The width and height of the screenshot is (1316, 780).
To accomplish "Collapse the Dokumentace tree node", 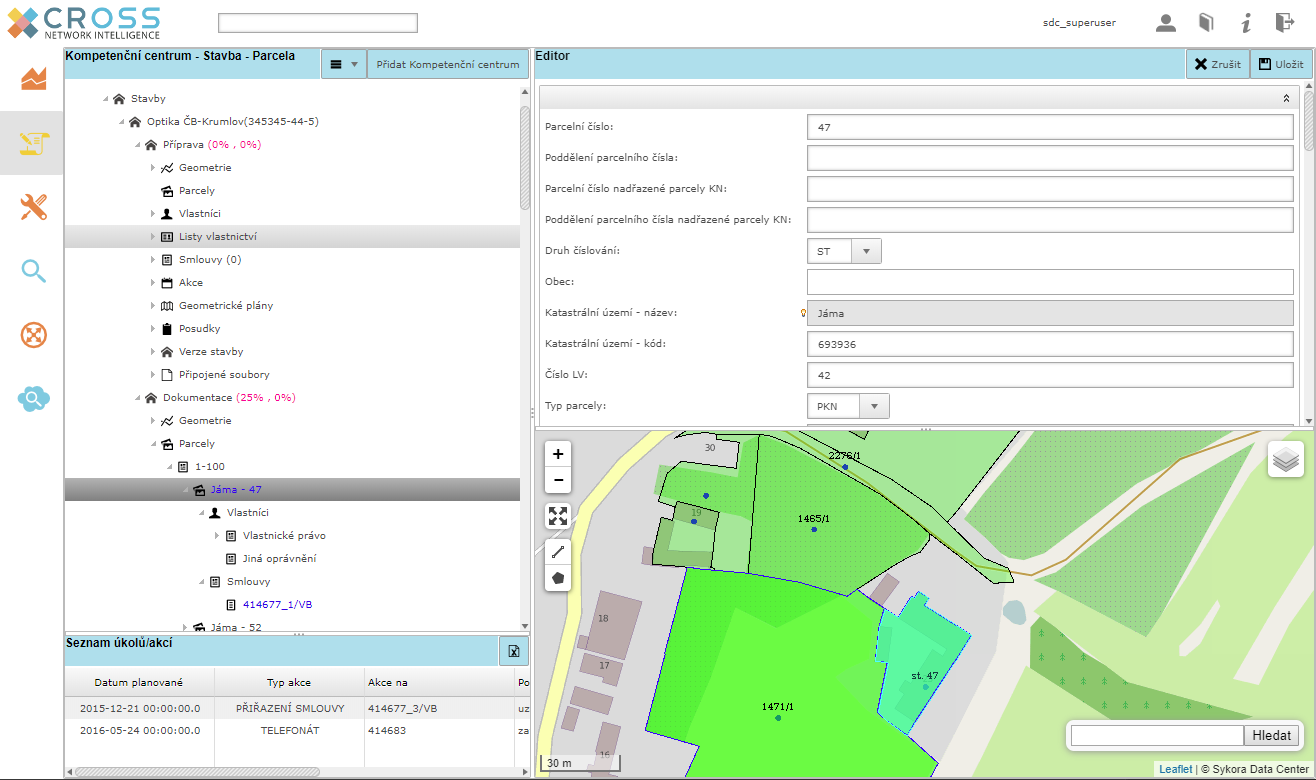I will [137, 398].
